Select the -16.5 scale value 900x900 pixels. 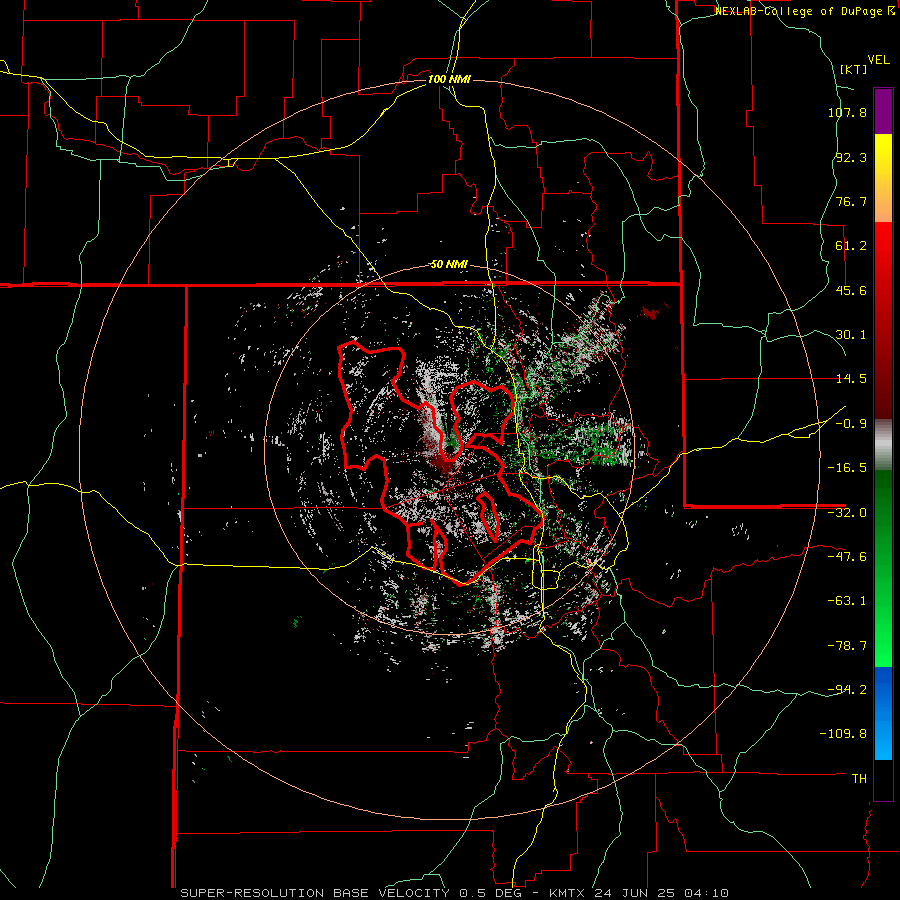tap(847, 468)
